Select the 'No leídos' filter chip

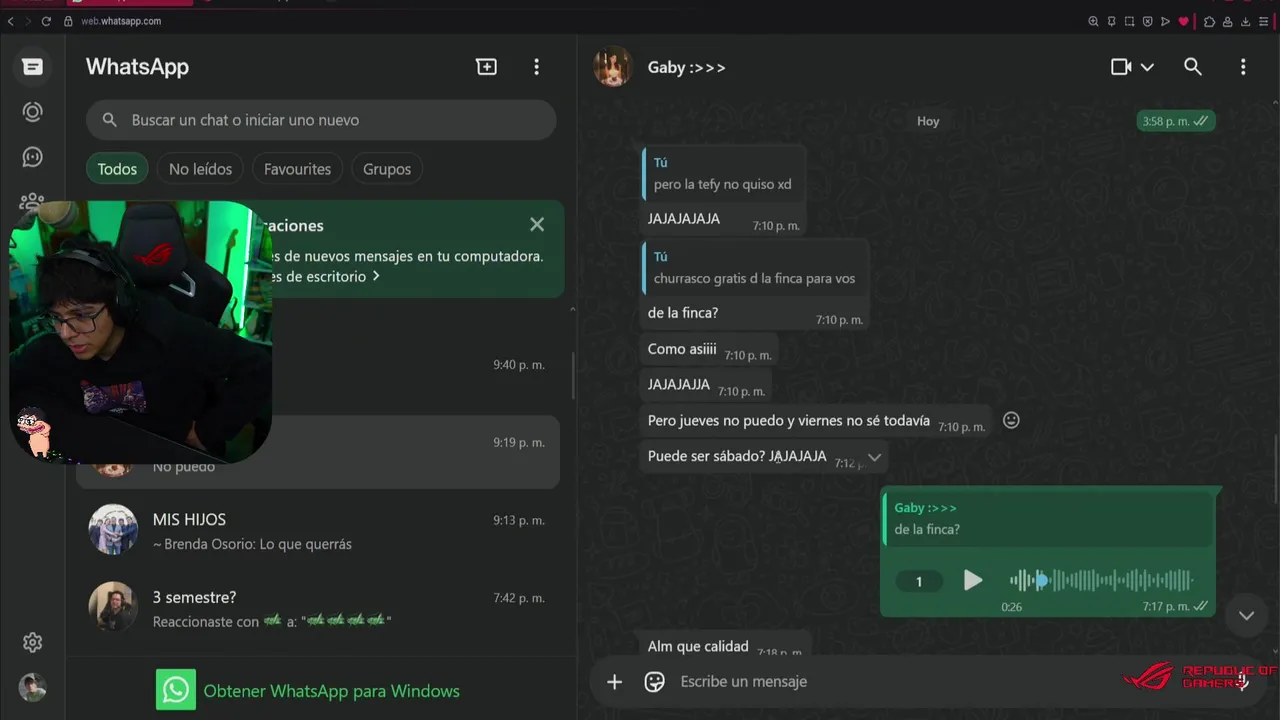pos(200,169)
